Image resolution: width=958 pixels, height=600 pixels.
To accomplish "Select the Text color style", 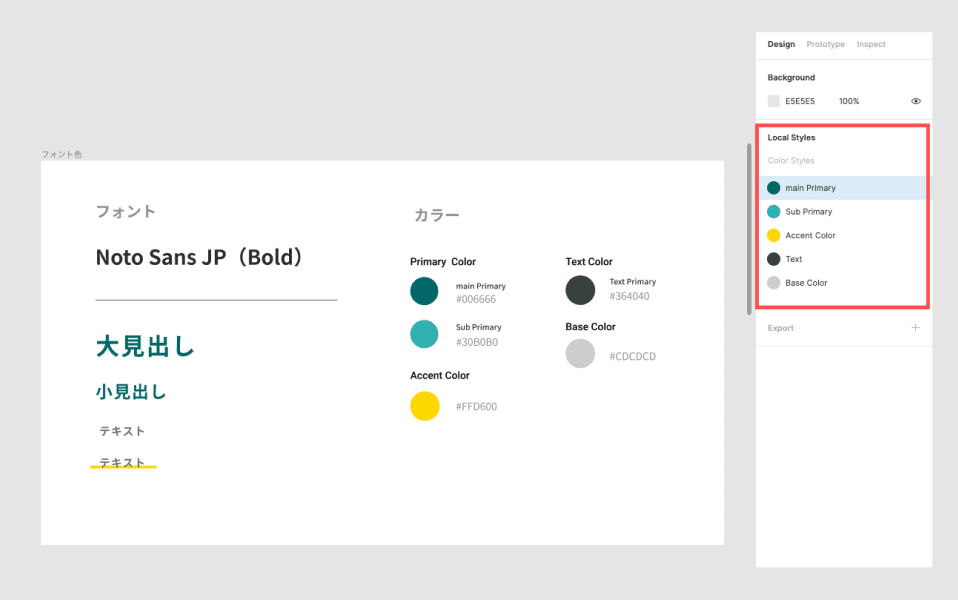I will [x=843, y=259].
